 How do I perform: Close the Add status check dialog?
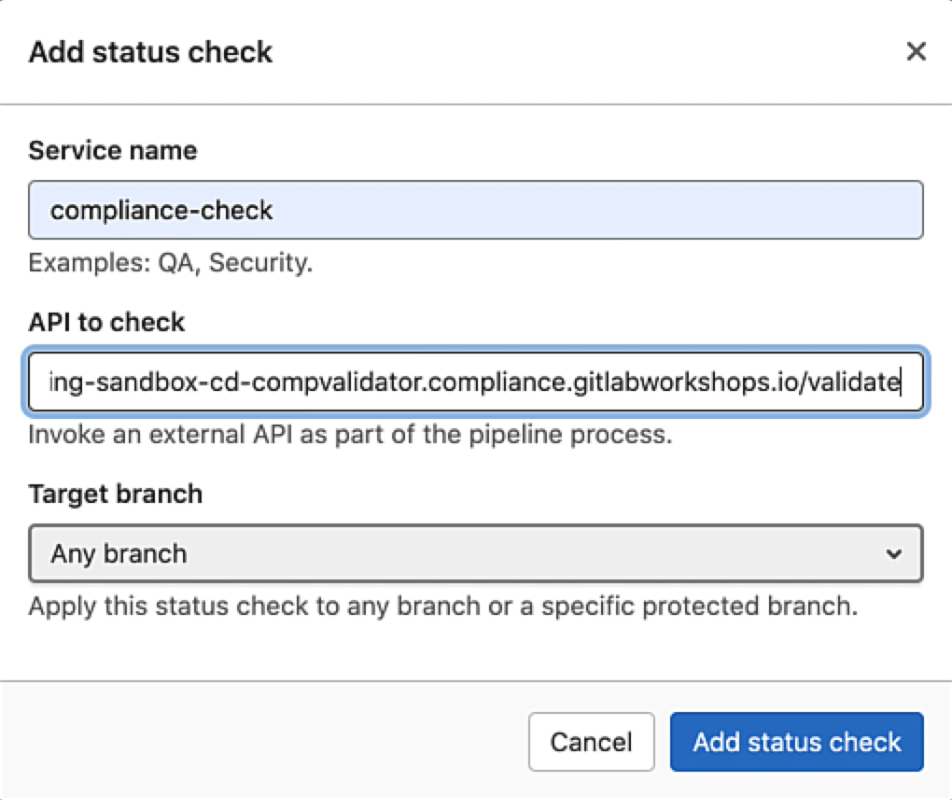915,52
